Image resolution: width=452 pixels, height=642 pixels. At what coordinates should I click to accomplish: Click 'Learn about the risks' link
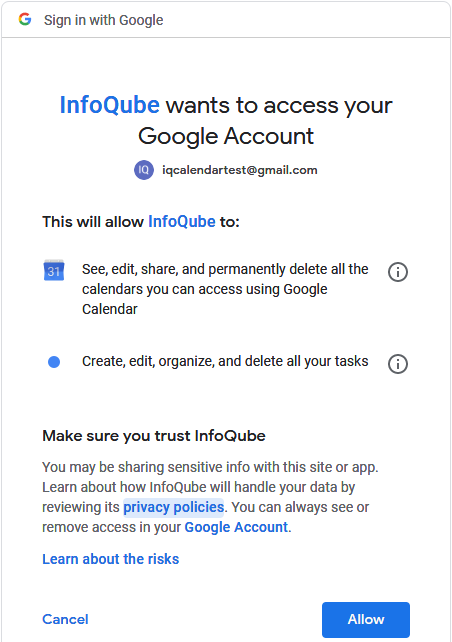pos(111,559)
